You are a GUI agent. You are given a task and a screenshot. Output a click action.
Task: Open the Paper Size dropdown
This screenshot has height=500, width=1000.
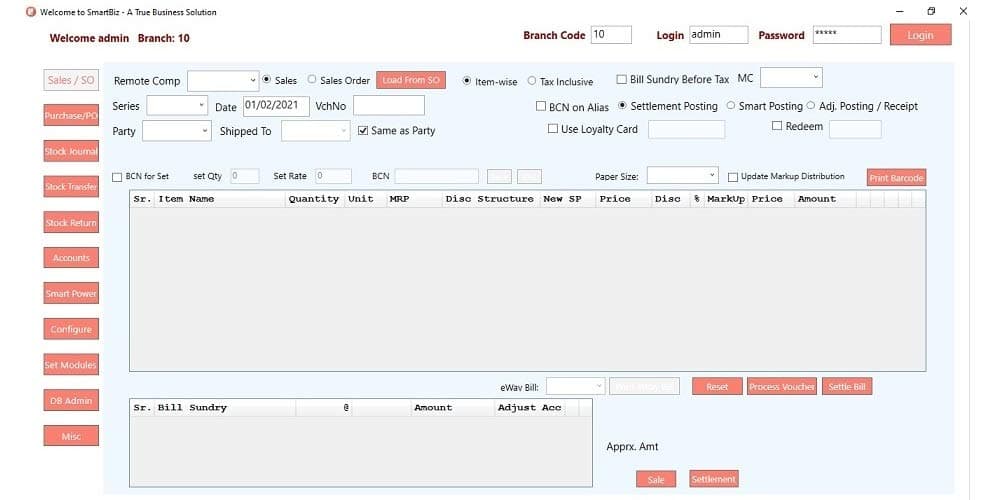coord(682,175)
